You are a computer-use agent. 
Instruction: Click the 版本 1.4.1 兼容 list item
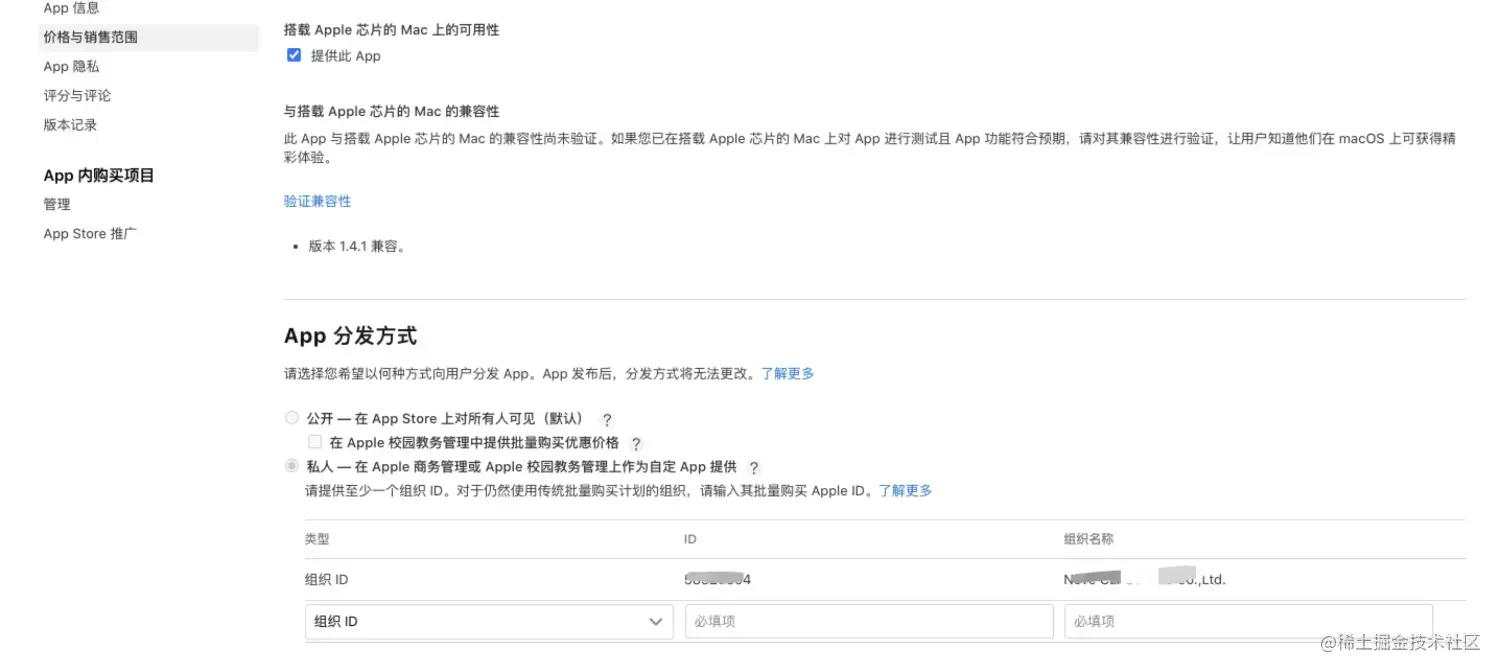357,246
